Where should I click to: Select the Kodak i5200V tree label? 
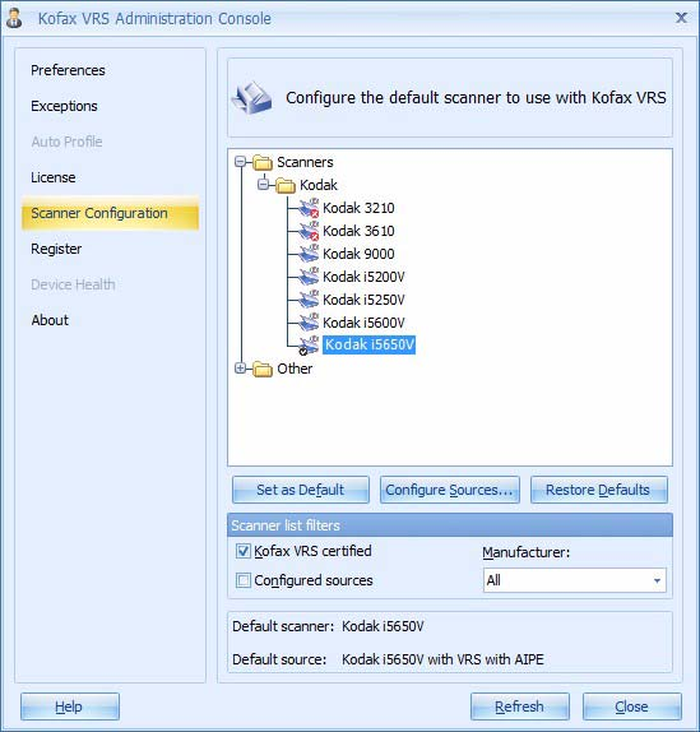(x=364, y=276)
